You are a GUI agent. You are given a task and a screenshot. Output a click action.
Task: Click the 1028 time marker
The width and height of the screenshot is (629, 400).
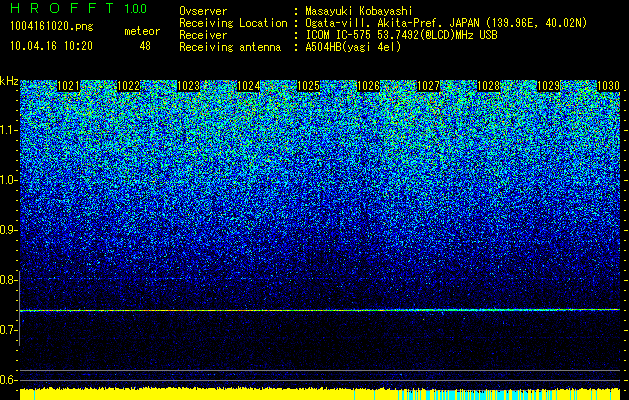(x=488, y=86)
